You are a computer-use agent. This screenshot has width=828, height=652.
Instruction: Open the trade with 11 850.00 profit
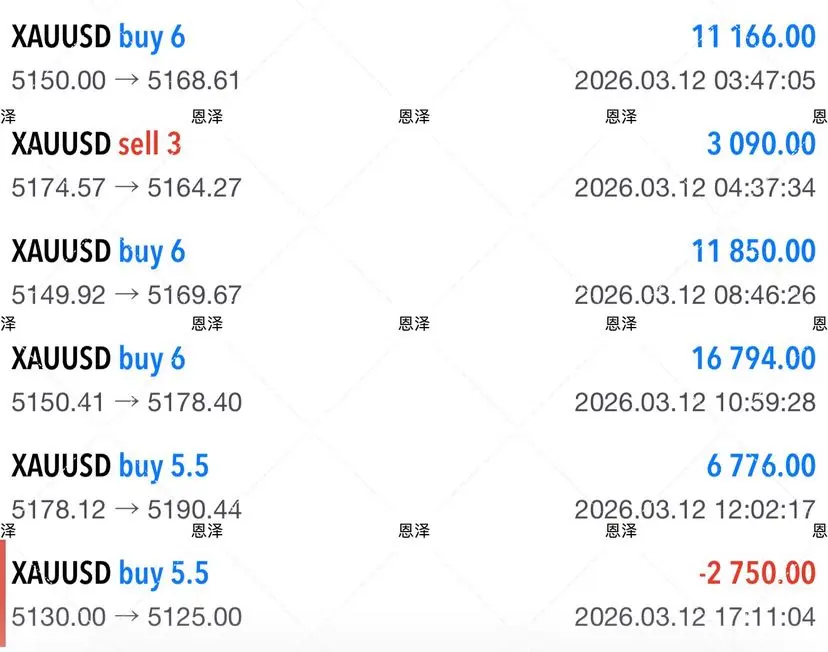[753, 251]
